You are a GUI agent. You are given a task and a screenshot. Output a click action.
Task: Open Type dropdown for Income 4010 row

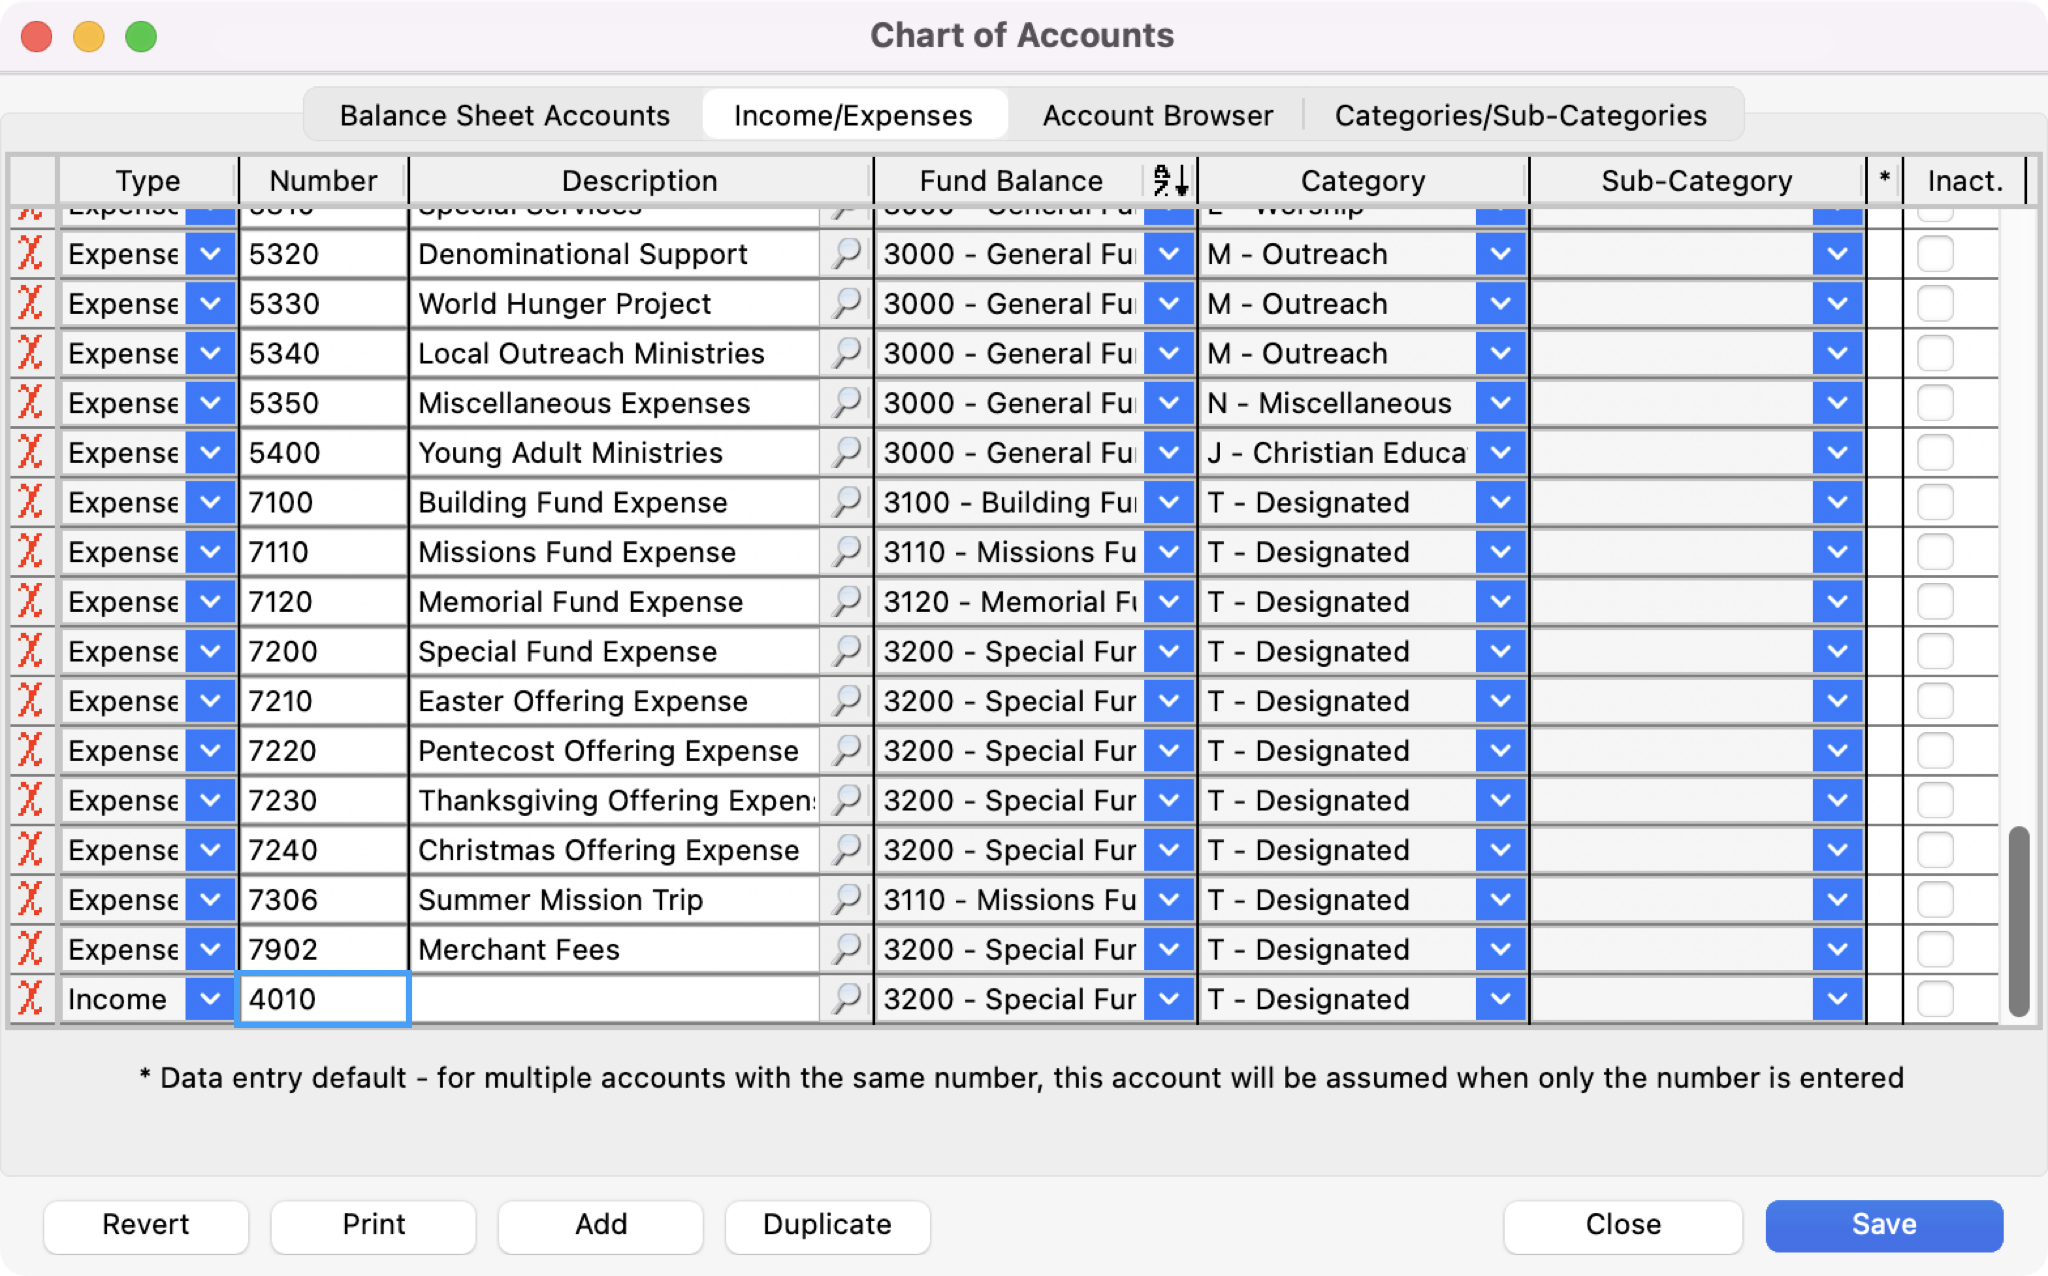pos(210,998)
